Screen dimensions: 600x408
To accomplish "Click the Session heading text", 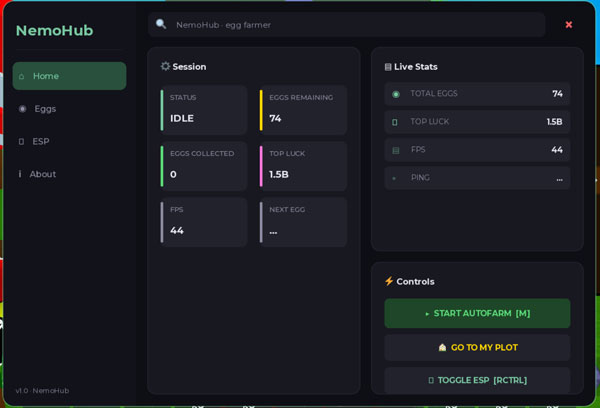I will point(189,67).
